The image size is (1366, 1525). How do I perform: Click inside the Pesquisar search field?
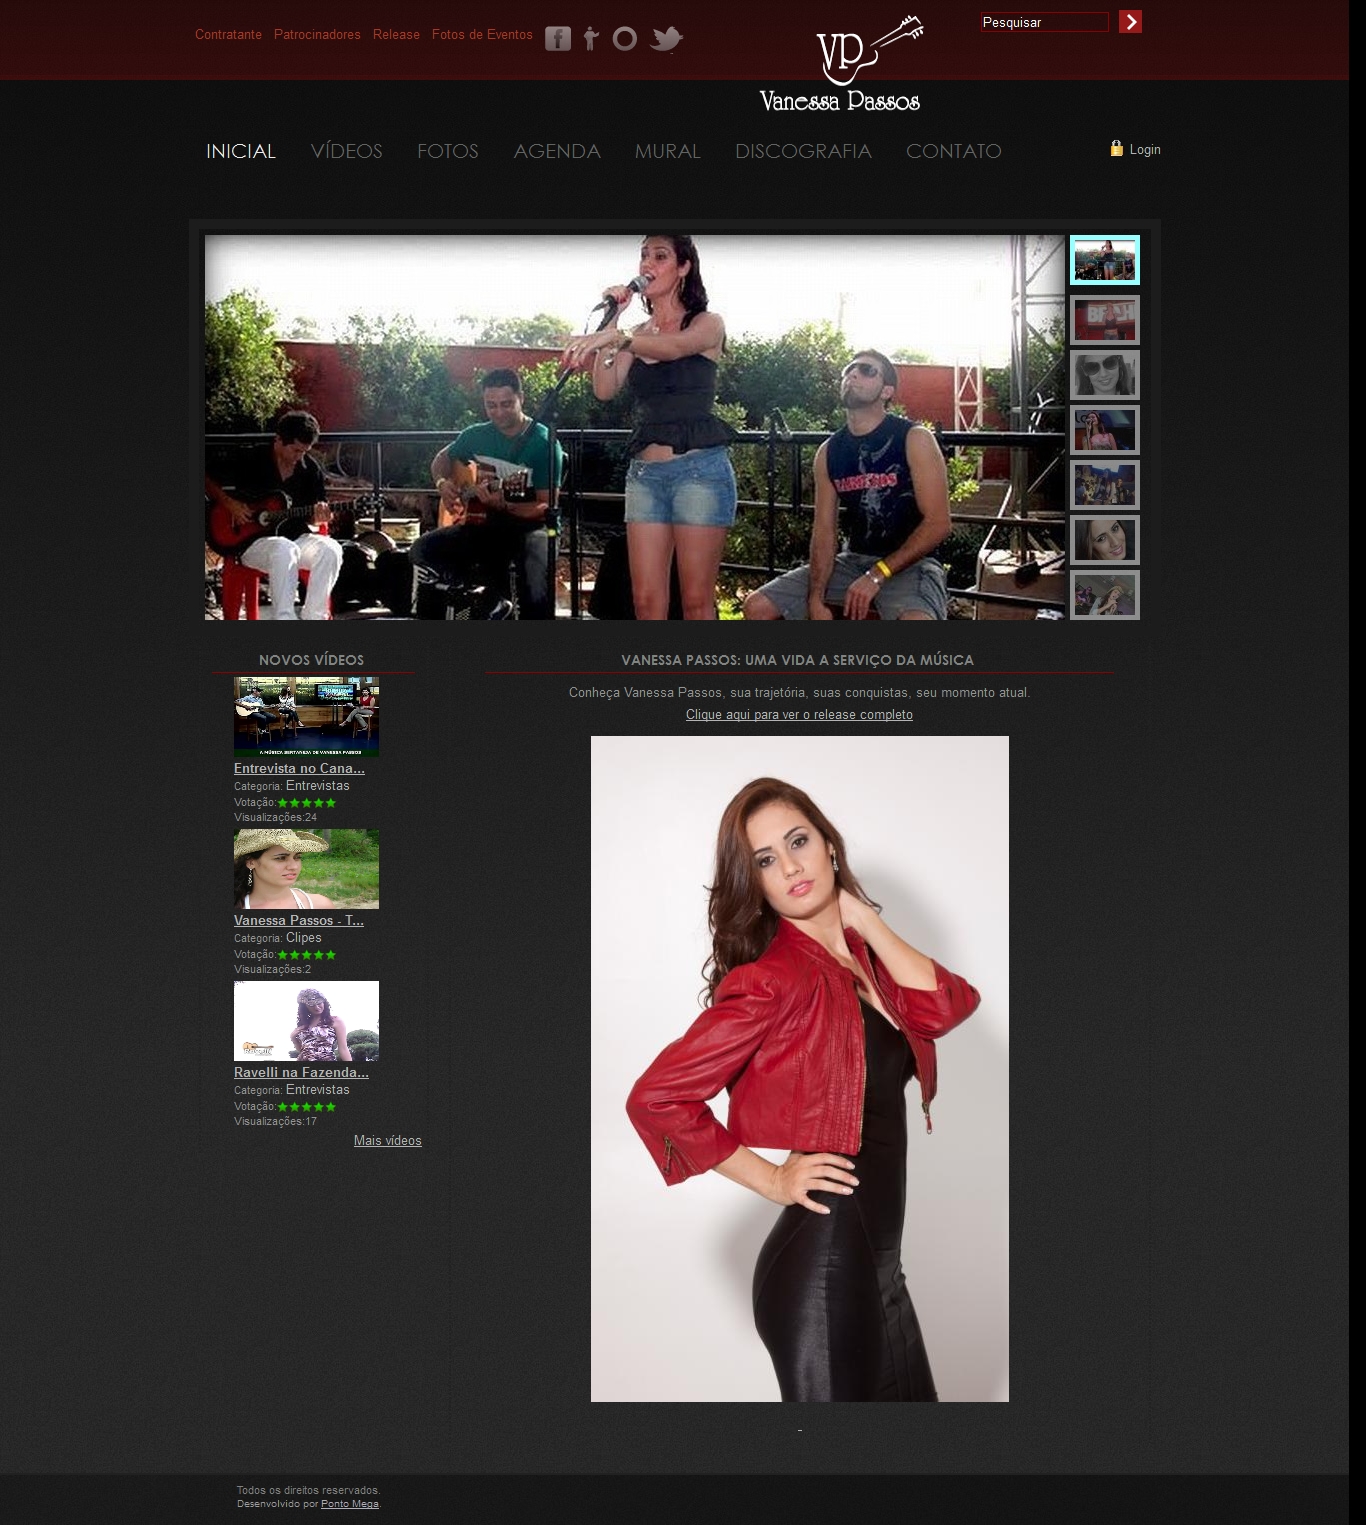[x=1044, y=22]
